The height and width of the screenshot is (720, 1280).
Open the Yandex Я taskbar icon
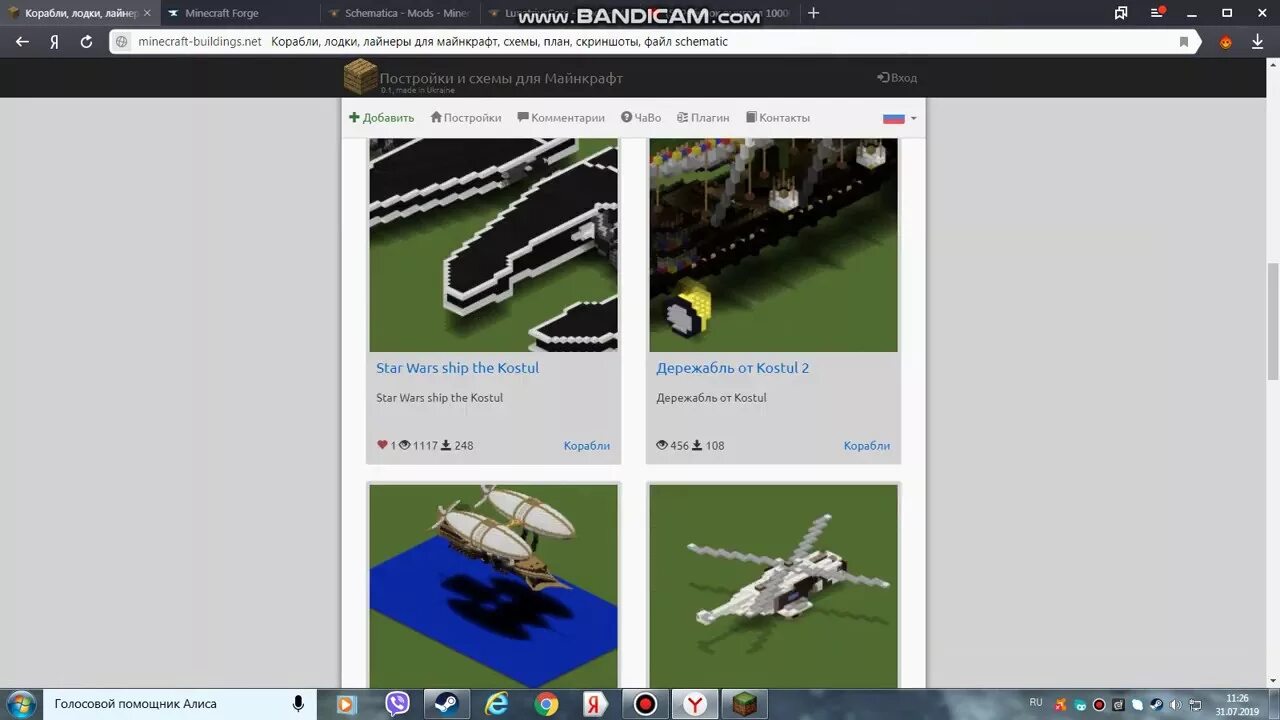[594, 704]
